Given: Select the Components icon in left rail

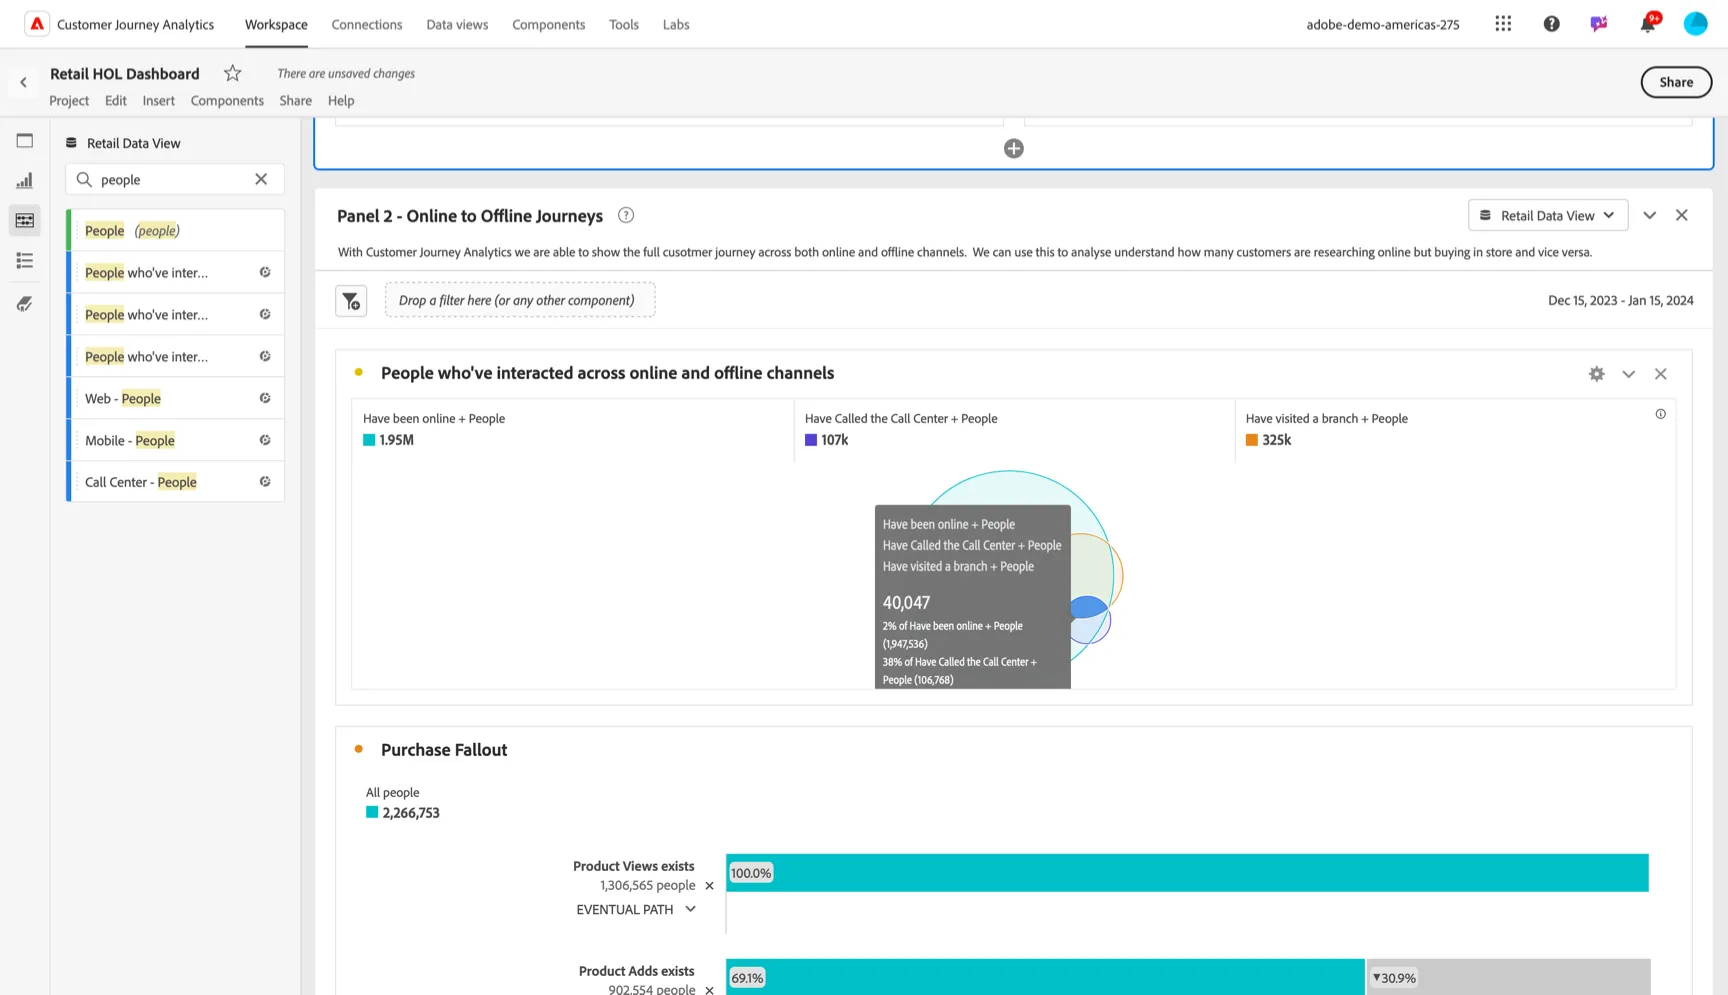Looking at the screenshot, I should click(25, 221).
